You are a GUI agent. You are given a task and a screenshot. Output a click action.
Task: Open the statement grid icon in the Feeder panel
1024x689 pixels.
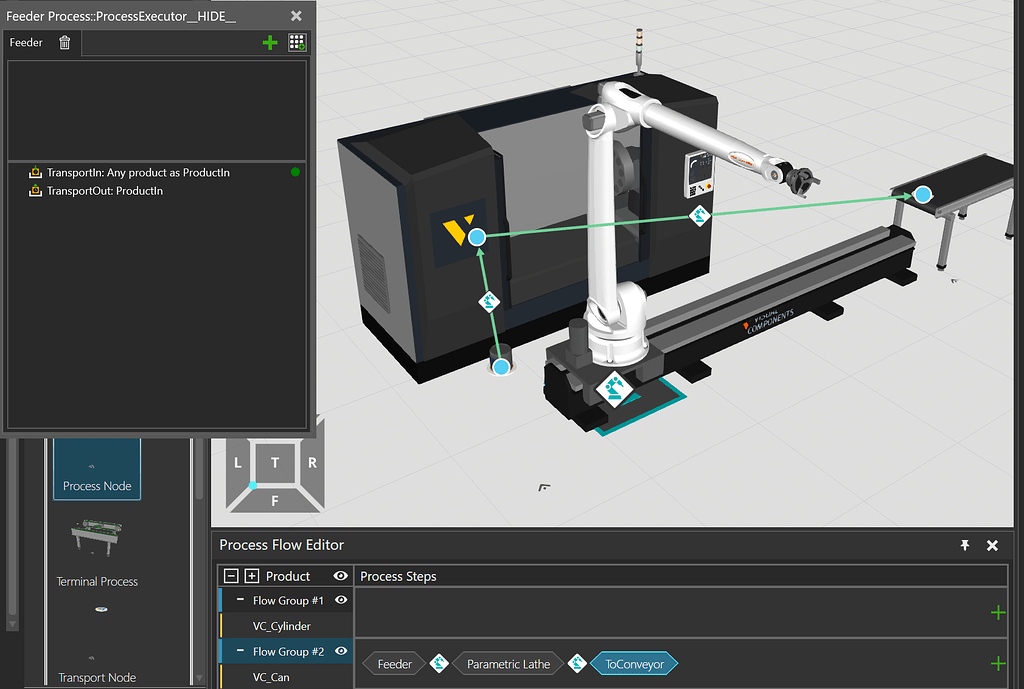click(297, 42)
